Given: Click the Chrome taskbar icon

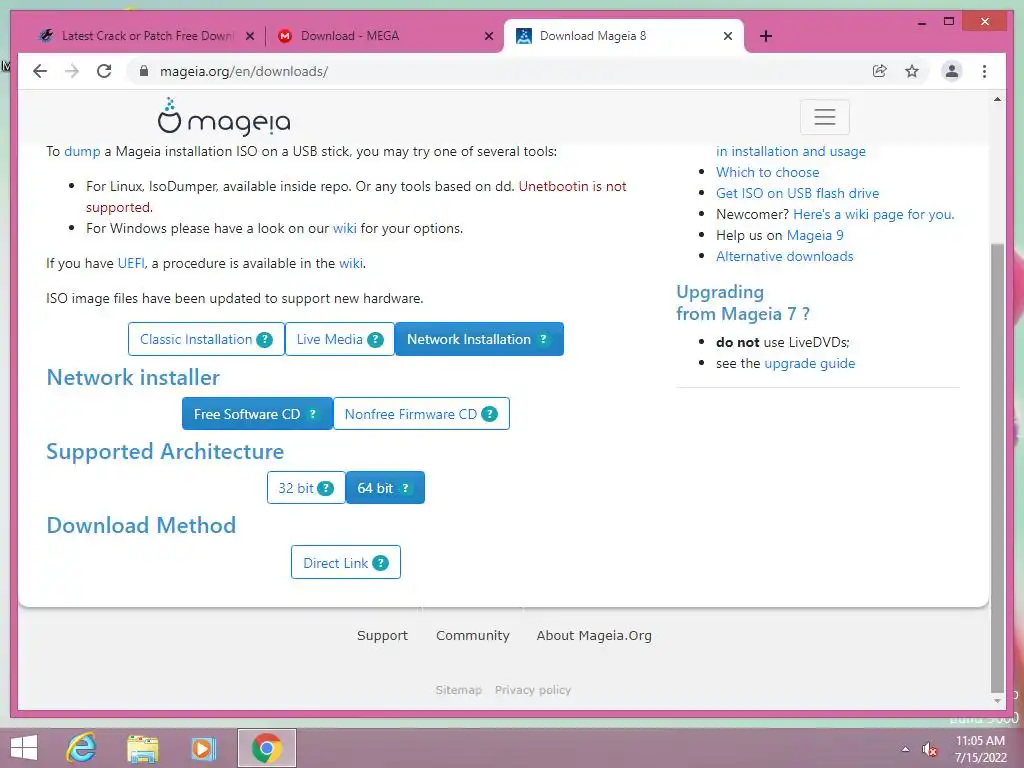Looking at the screenshot, I should 266,748.
